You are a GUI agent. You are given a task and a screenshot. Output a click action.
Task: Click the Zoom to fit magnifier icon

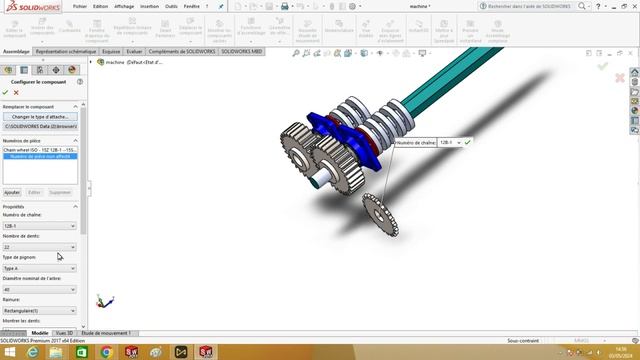point(296,53)
